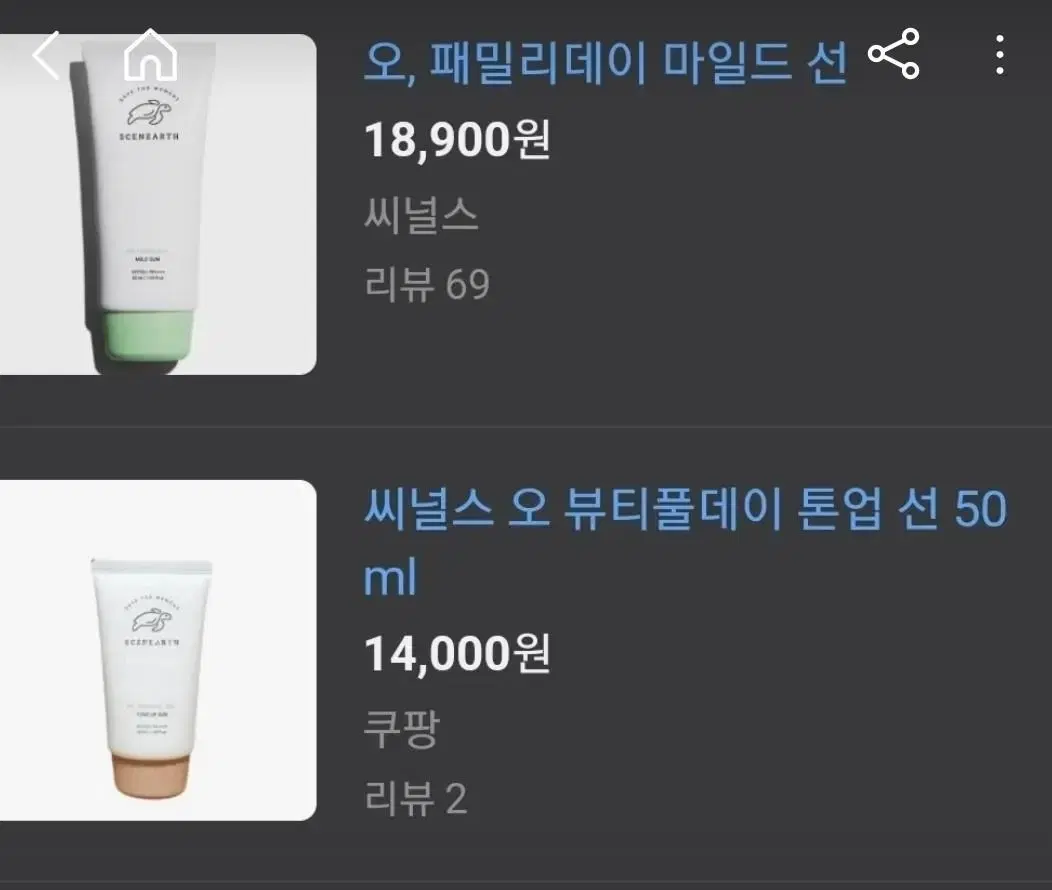Click the 14,000원 price
The image size is (1052, 890).
click(x=457, y=654)
